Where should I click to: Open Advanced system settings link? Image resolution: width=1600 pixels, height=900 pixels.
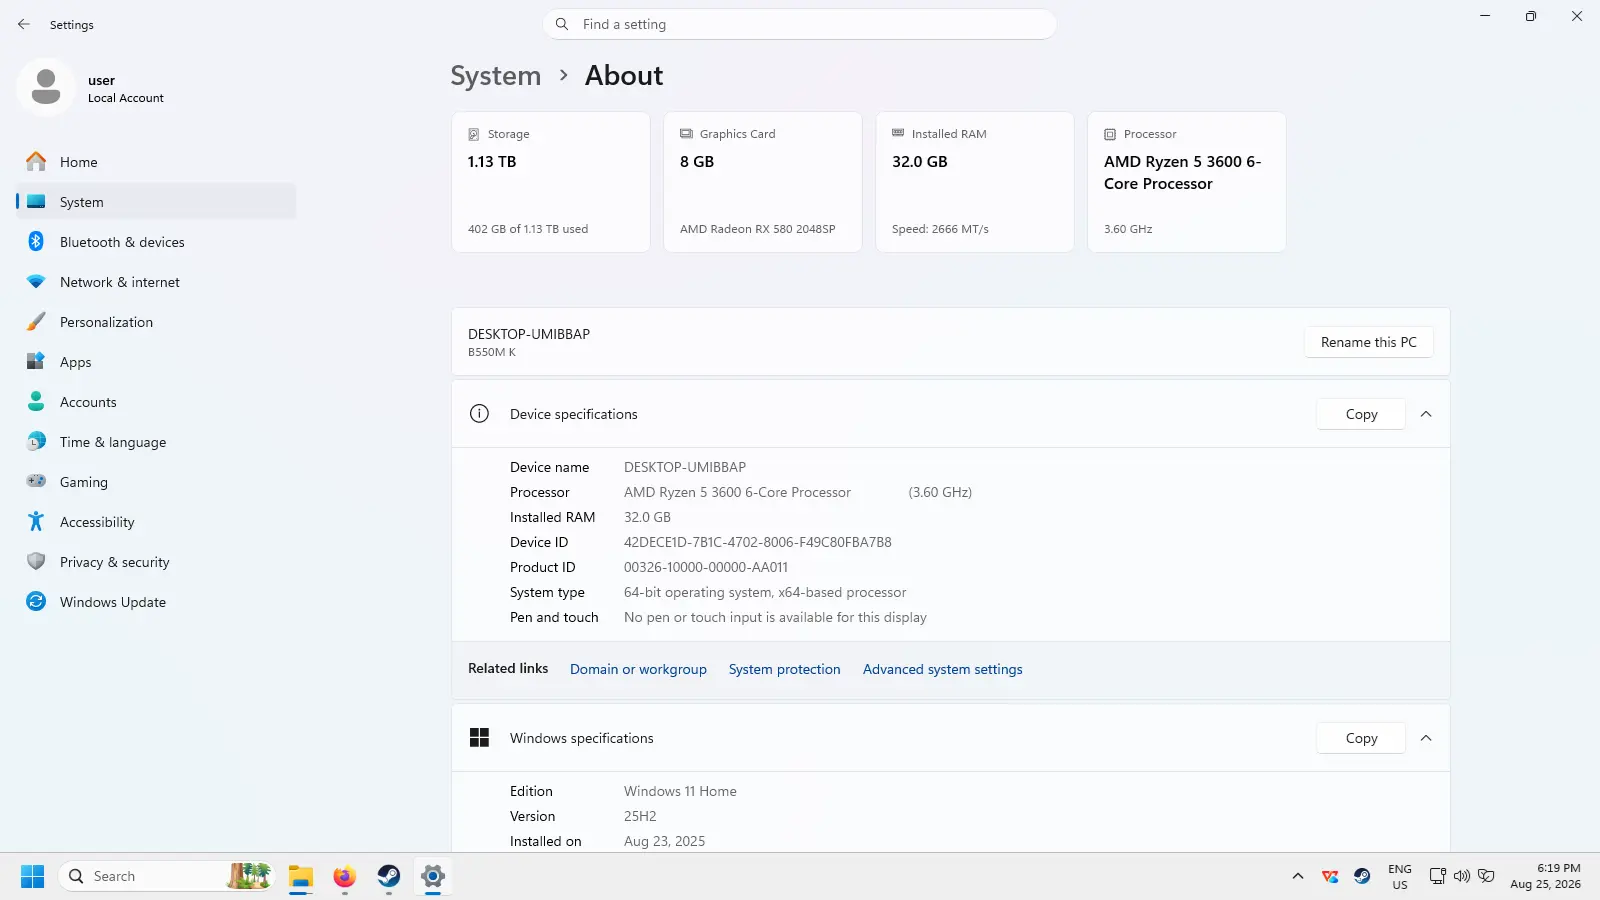coord(942,669)
